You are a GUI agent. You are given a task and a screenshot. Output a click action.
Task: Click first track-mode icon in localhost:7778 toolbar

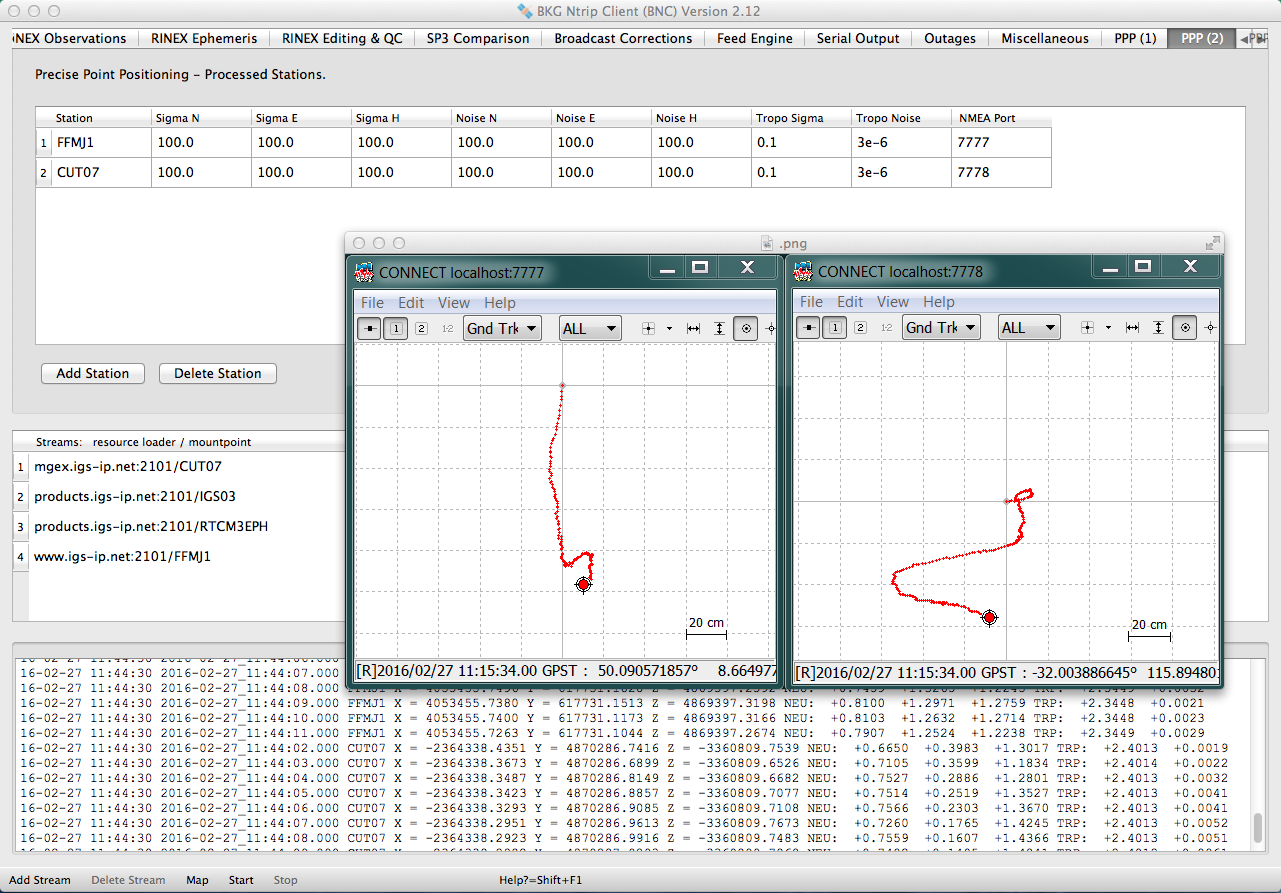808,327
